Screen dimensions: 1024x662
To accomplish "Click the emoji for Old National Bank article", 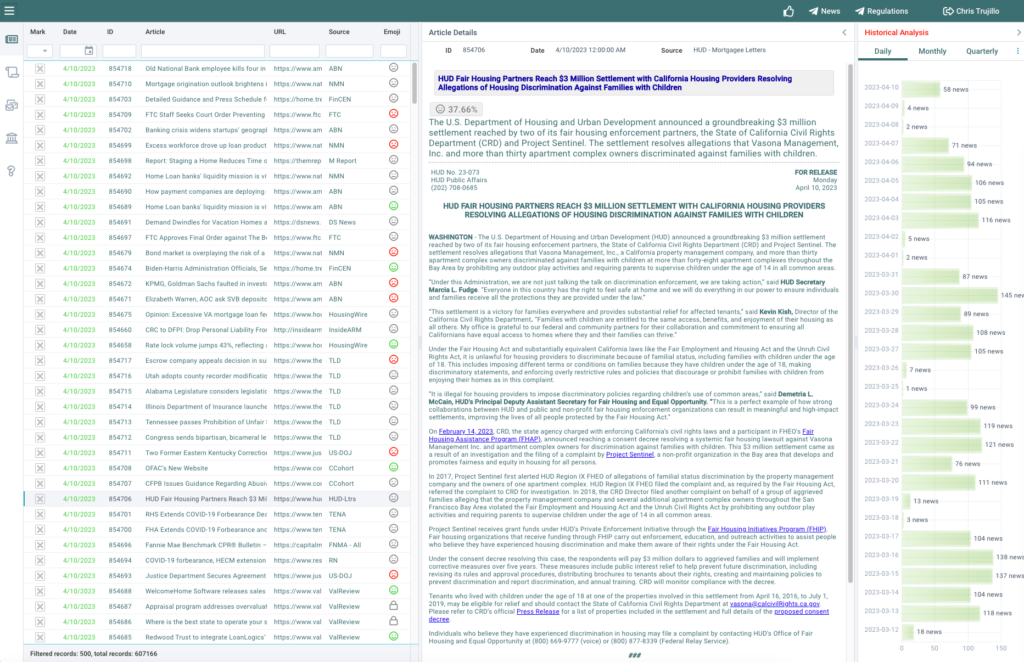I will [393, 67].
